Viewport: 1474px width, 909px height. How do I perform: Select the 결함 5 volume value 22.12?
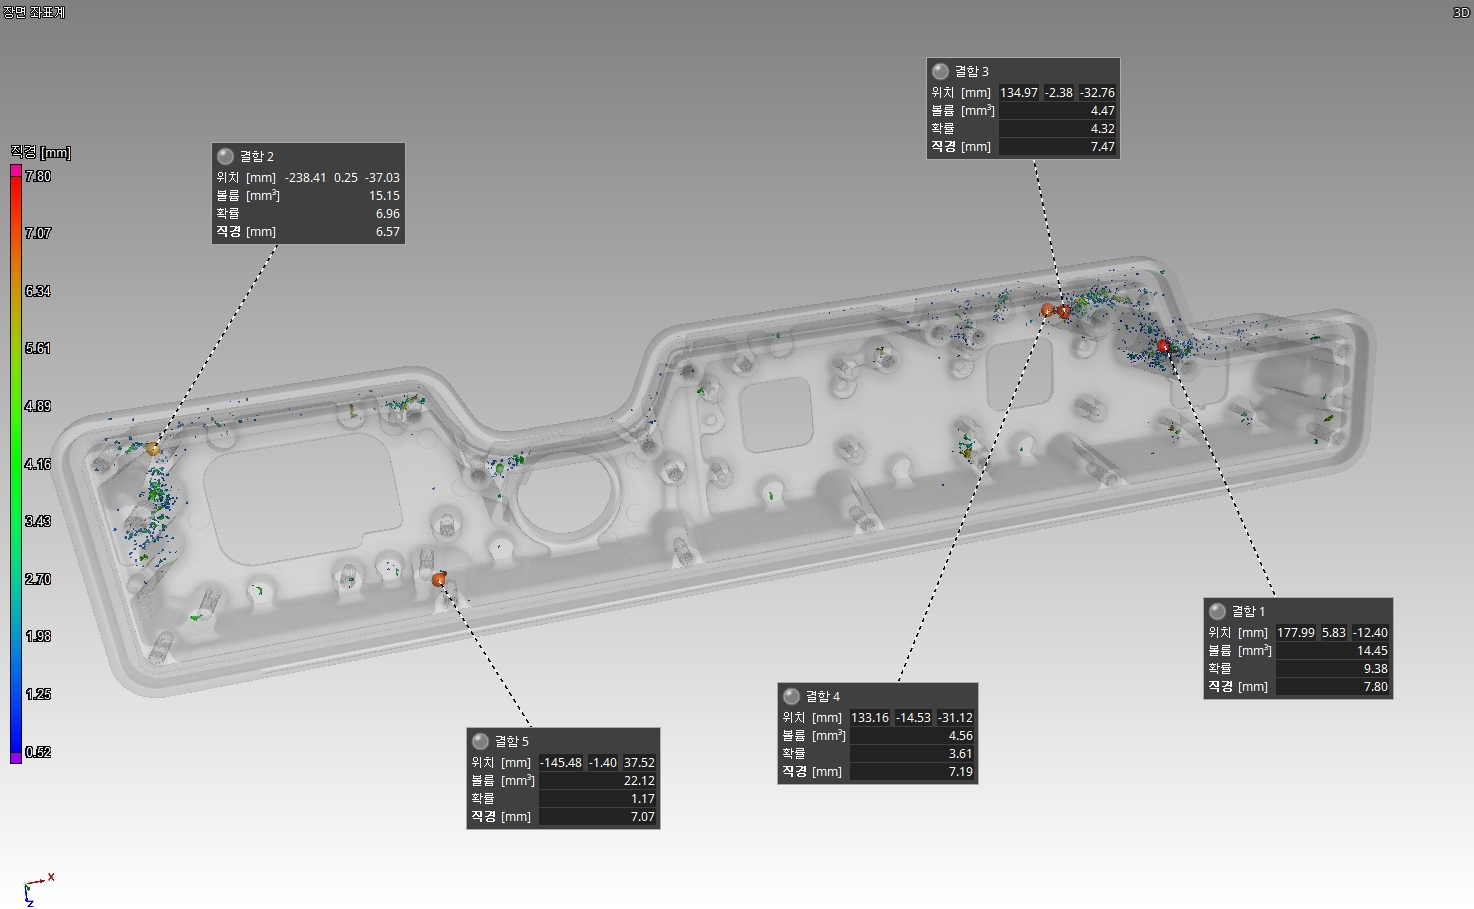(639, 780)
